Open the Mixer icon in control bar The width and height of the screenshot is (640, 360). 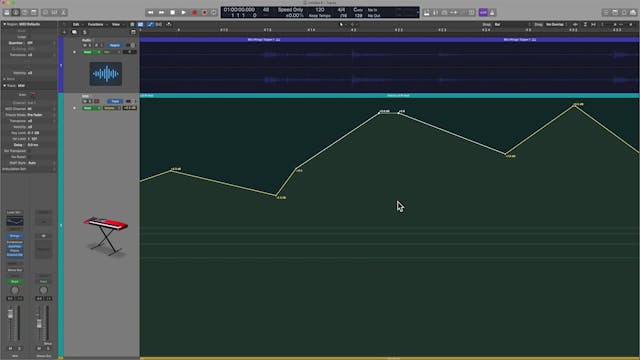point(54,13)
